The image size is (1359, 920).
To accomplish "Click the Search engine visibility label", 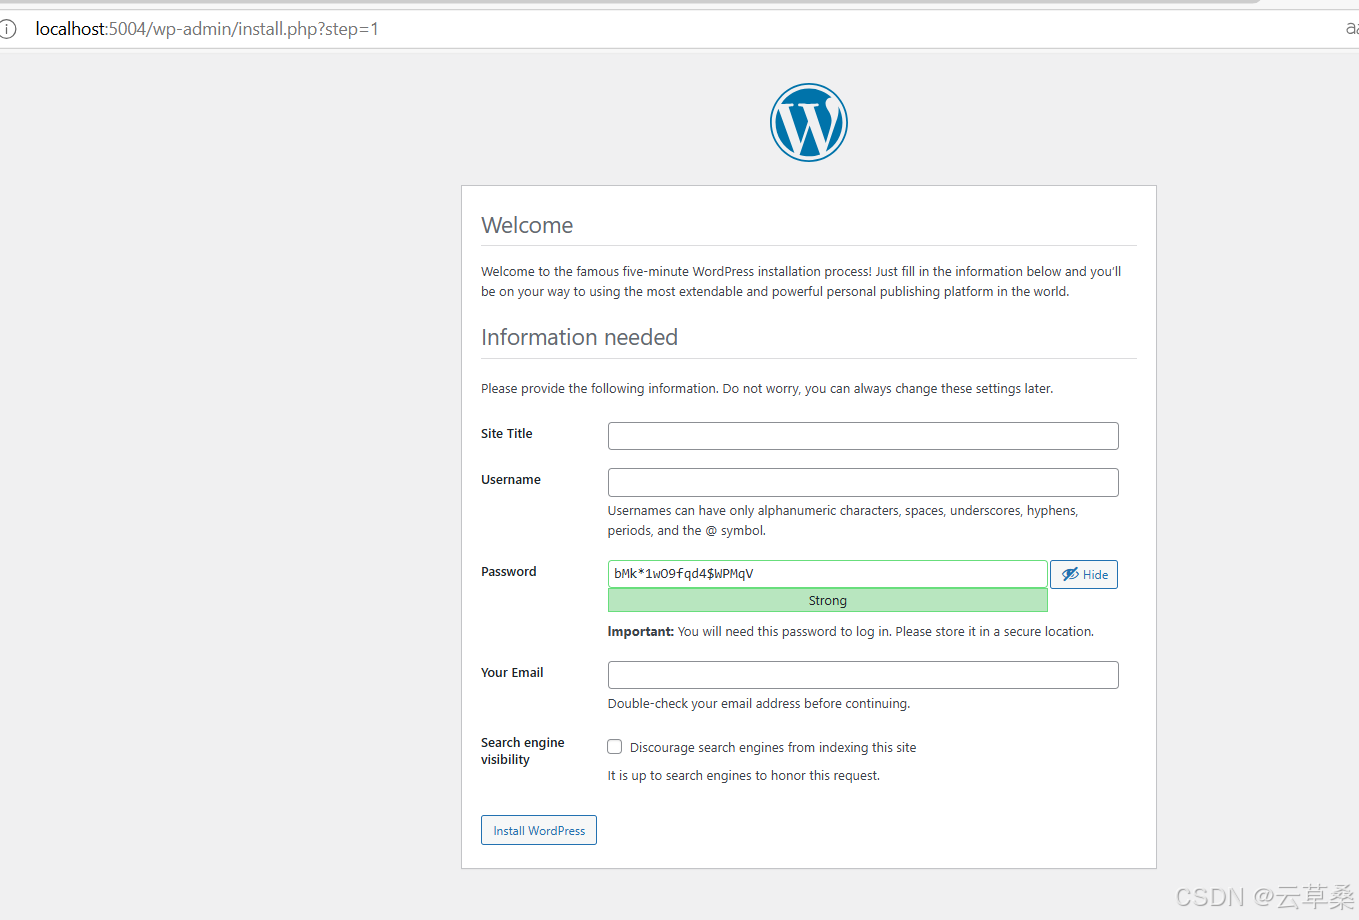I will 523,751.
